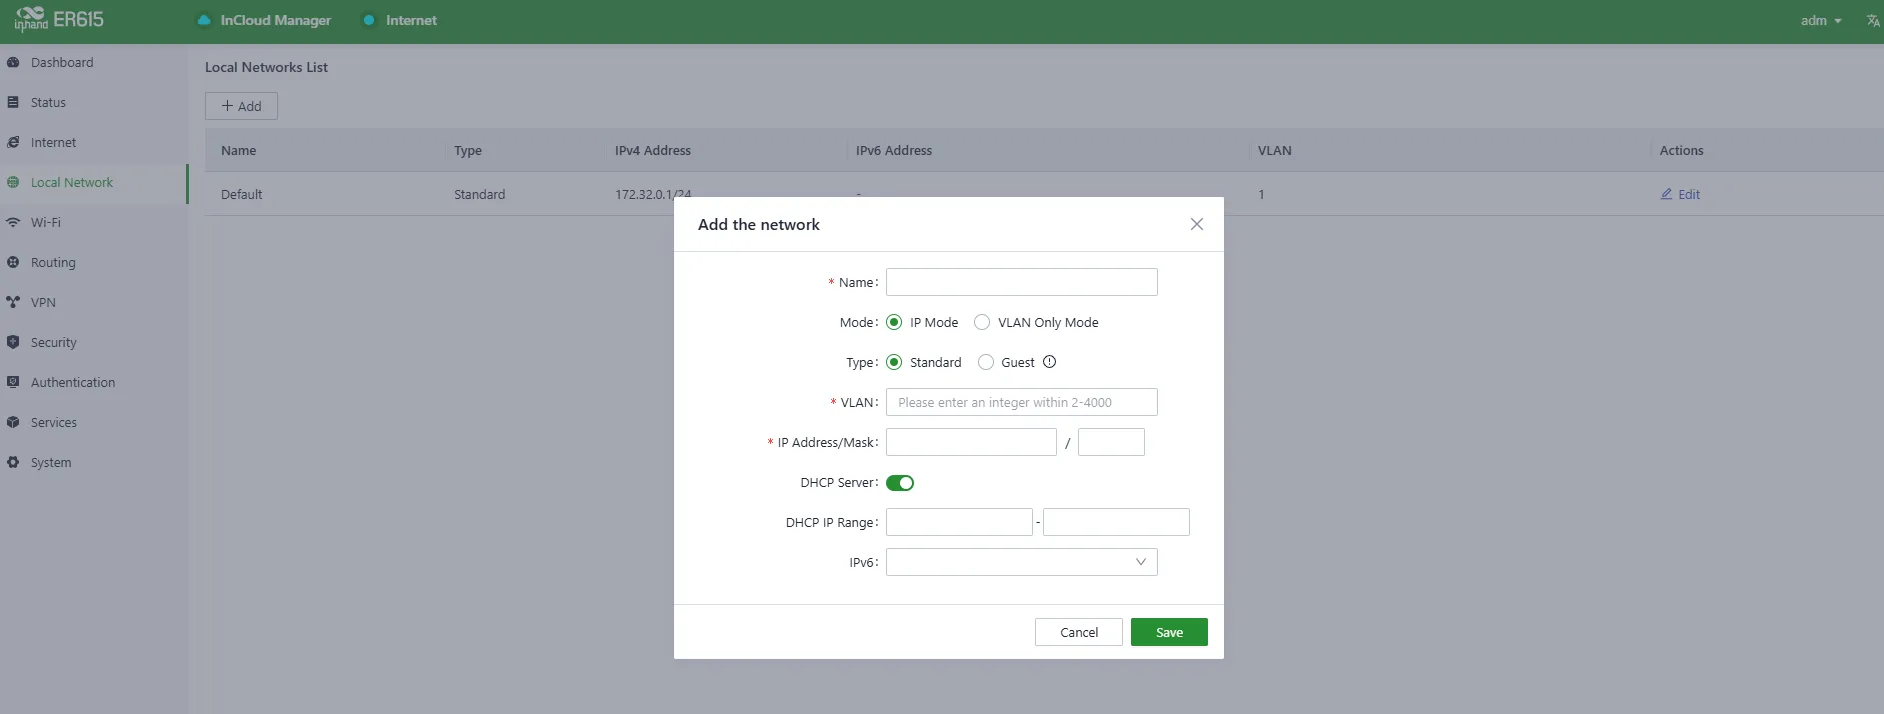Open Dashboard menu item

click(x=94, y=62)
